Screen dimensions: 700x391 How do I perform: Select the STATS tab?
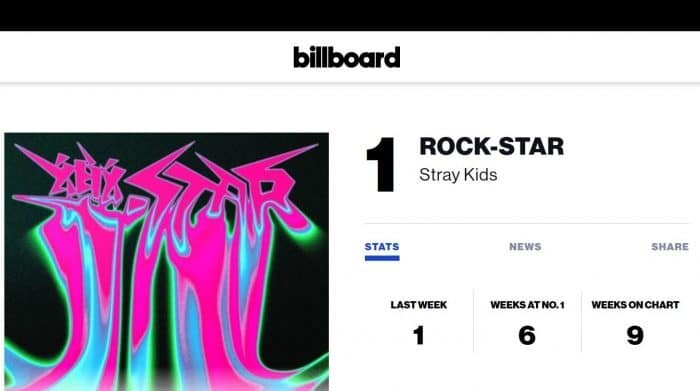pos(382,246)
